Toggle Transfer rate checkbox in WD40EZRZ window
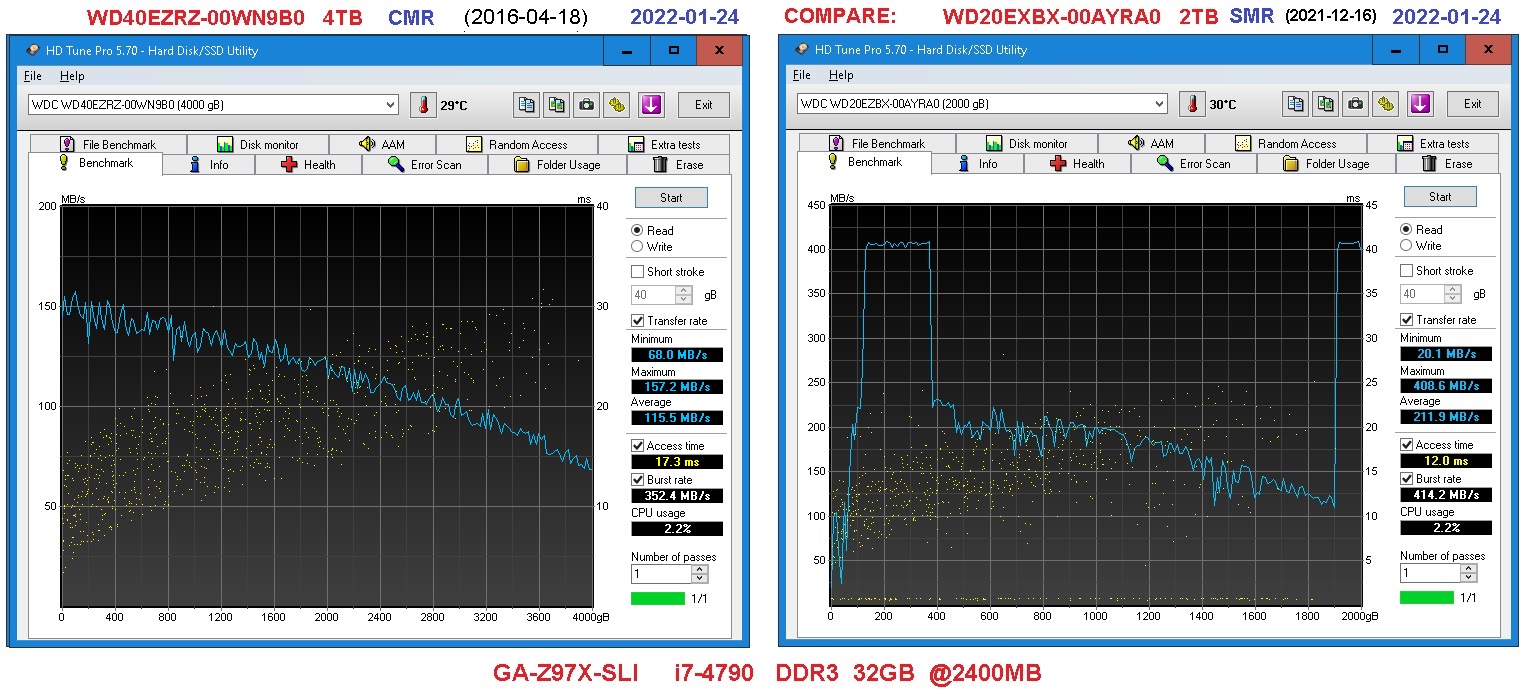Image resolution: width=1526 pixels, height=694 pixels. pos(637,321)
